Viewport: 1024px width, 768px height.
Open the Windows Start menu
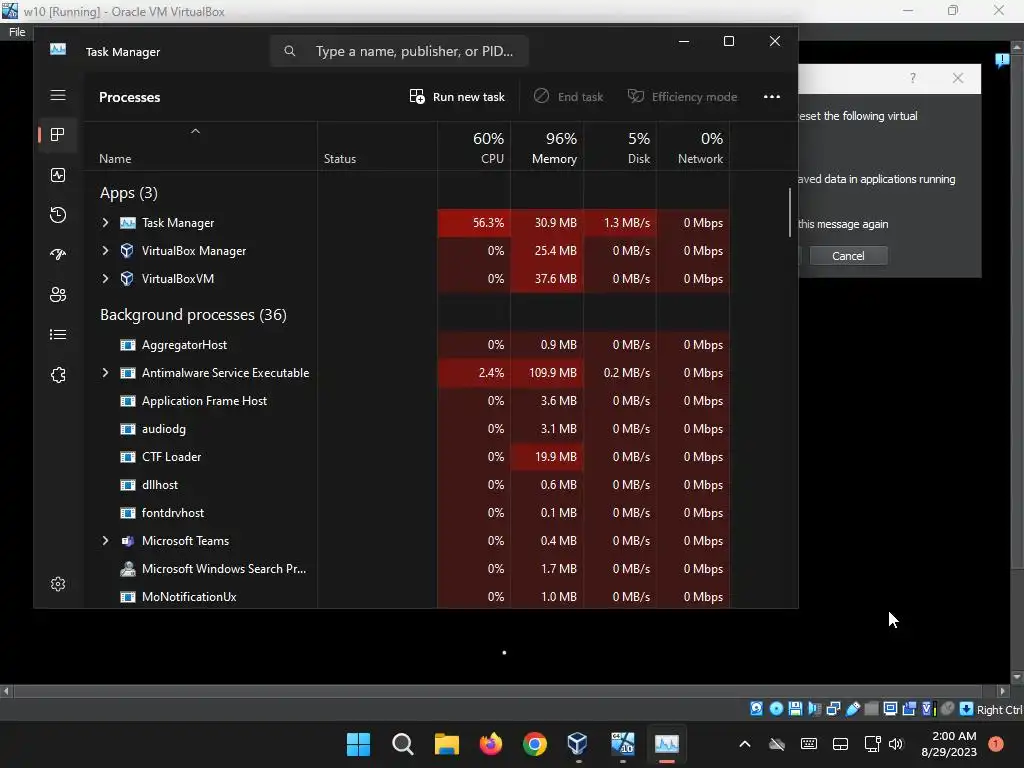pos(358,744)
